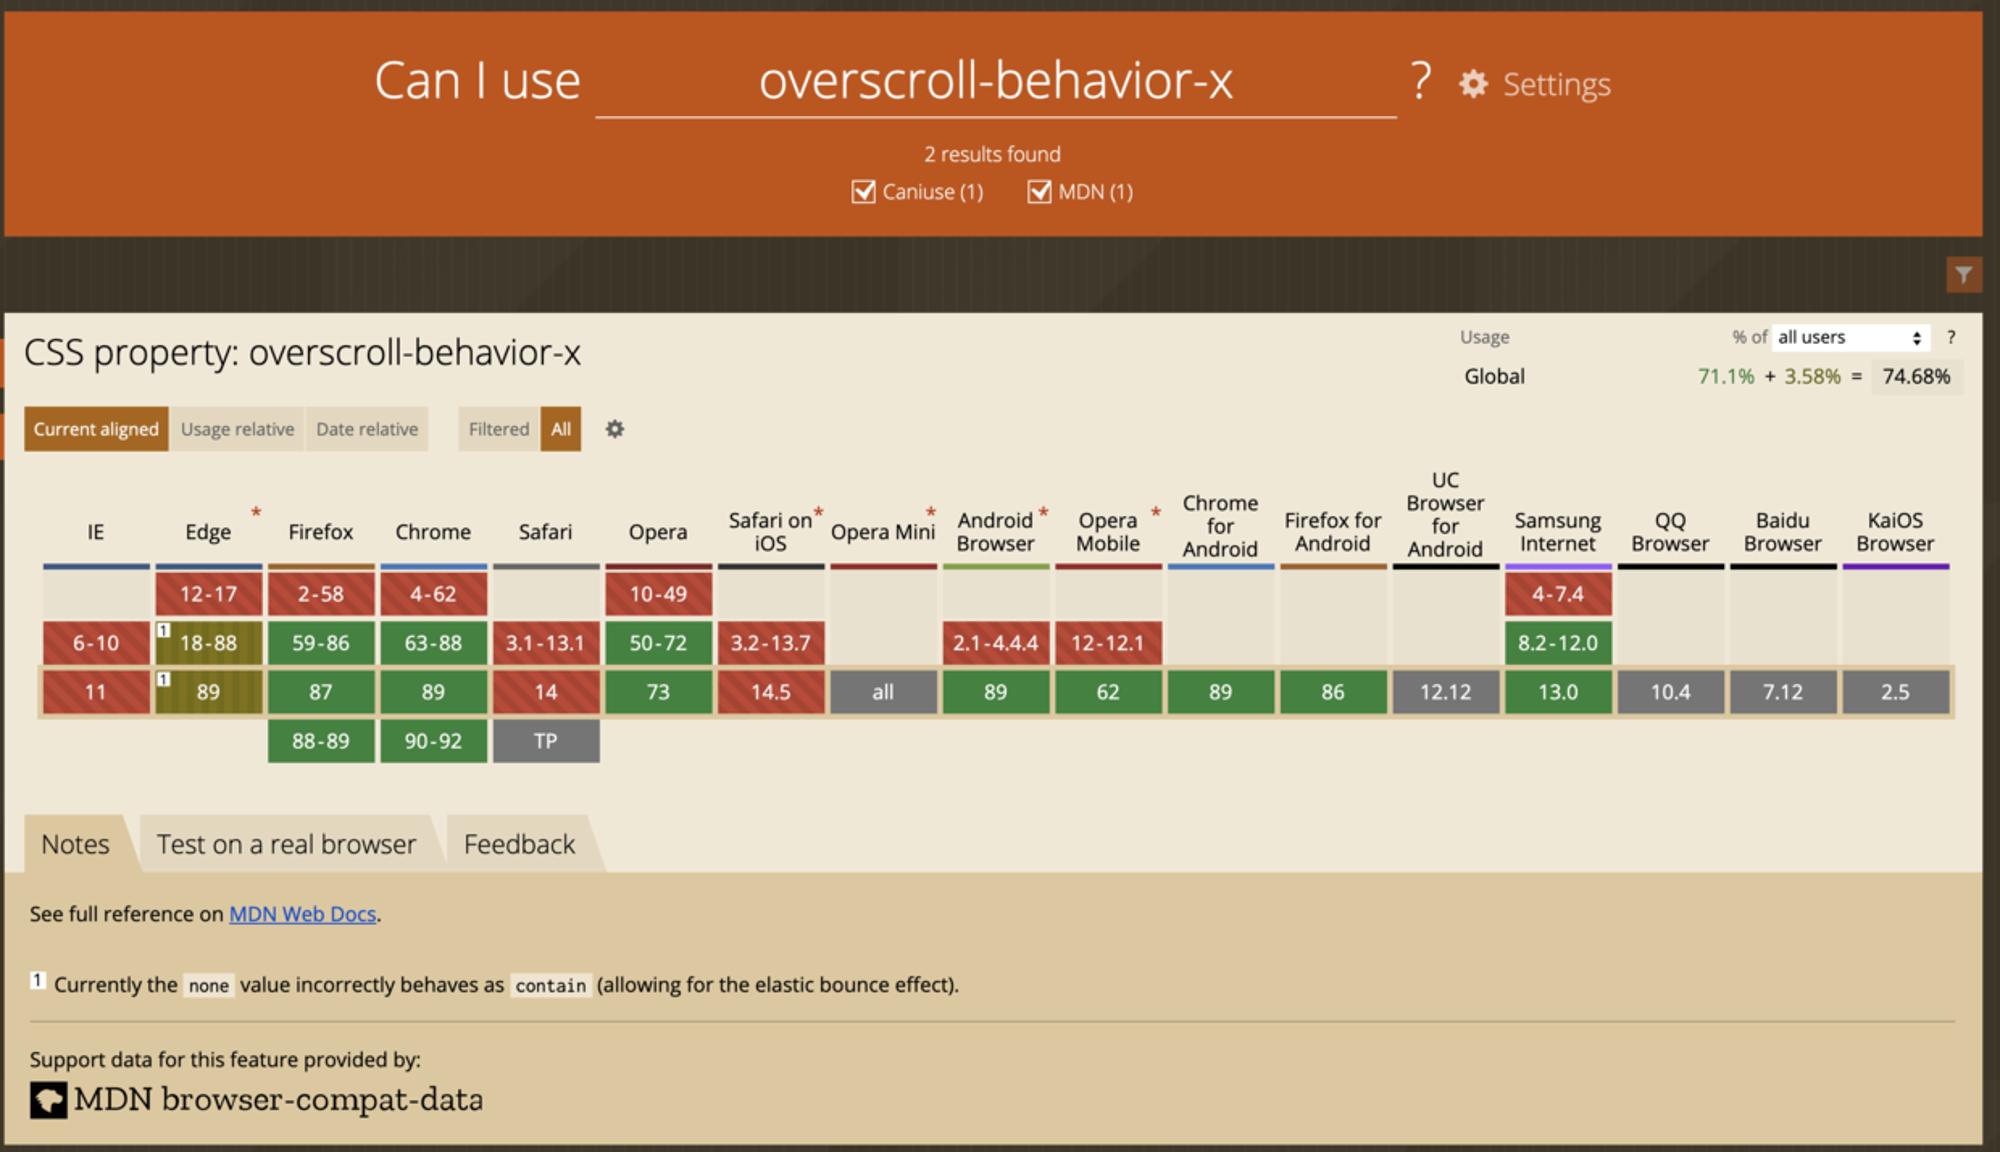
Task: Select the All browsers option
Action: 561,429
